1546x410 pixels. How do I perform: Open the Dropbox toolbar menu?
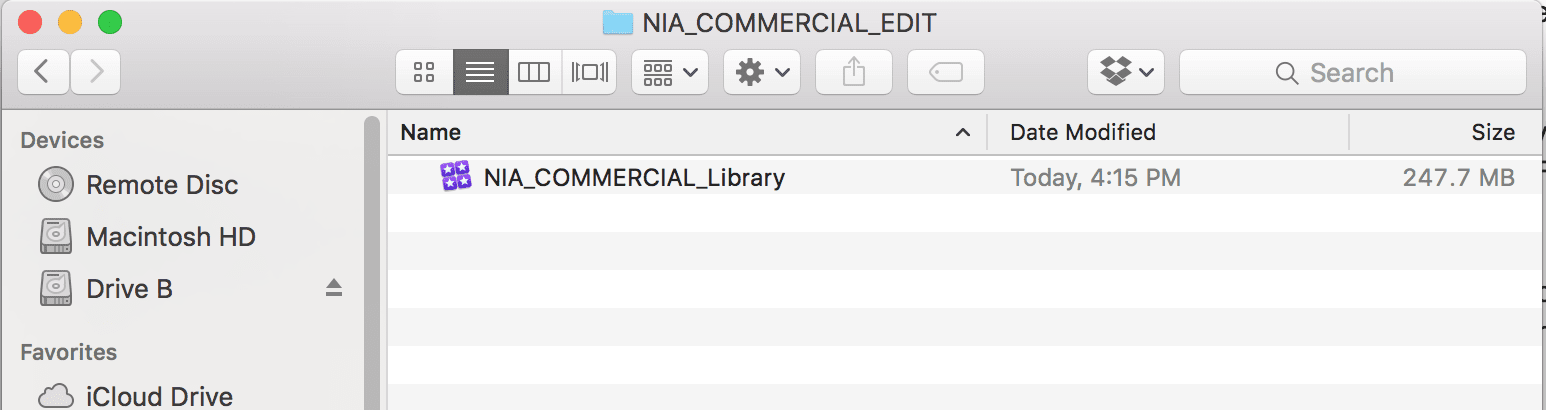pos(1125,72)
